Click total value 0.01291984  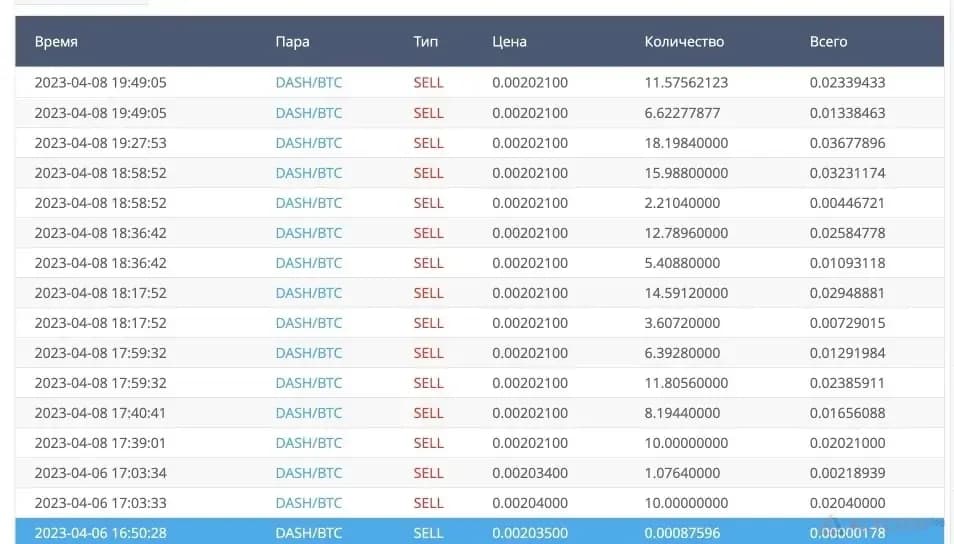(847, 353)
